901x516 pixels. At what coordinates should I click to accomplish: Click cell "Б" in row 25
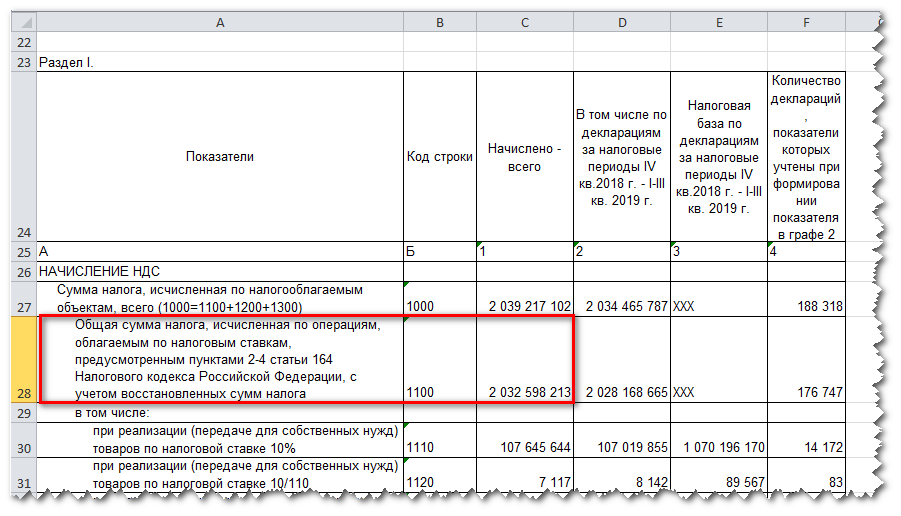pyautogui.click(x=440, y=252)
